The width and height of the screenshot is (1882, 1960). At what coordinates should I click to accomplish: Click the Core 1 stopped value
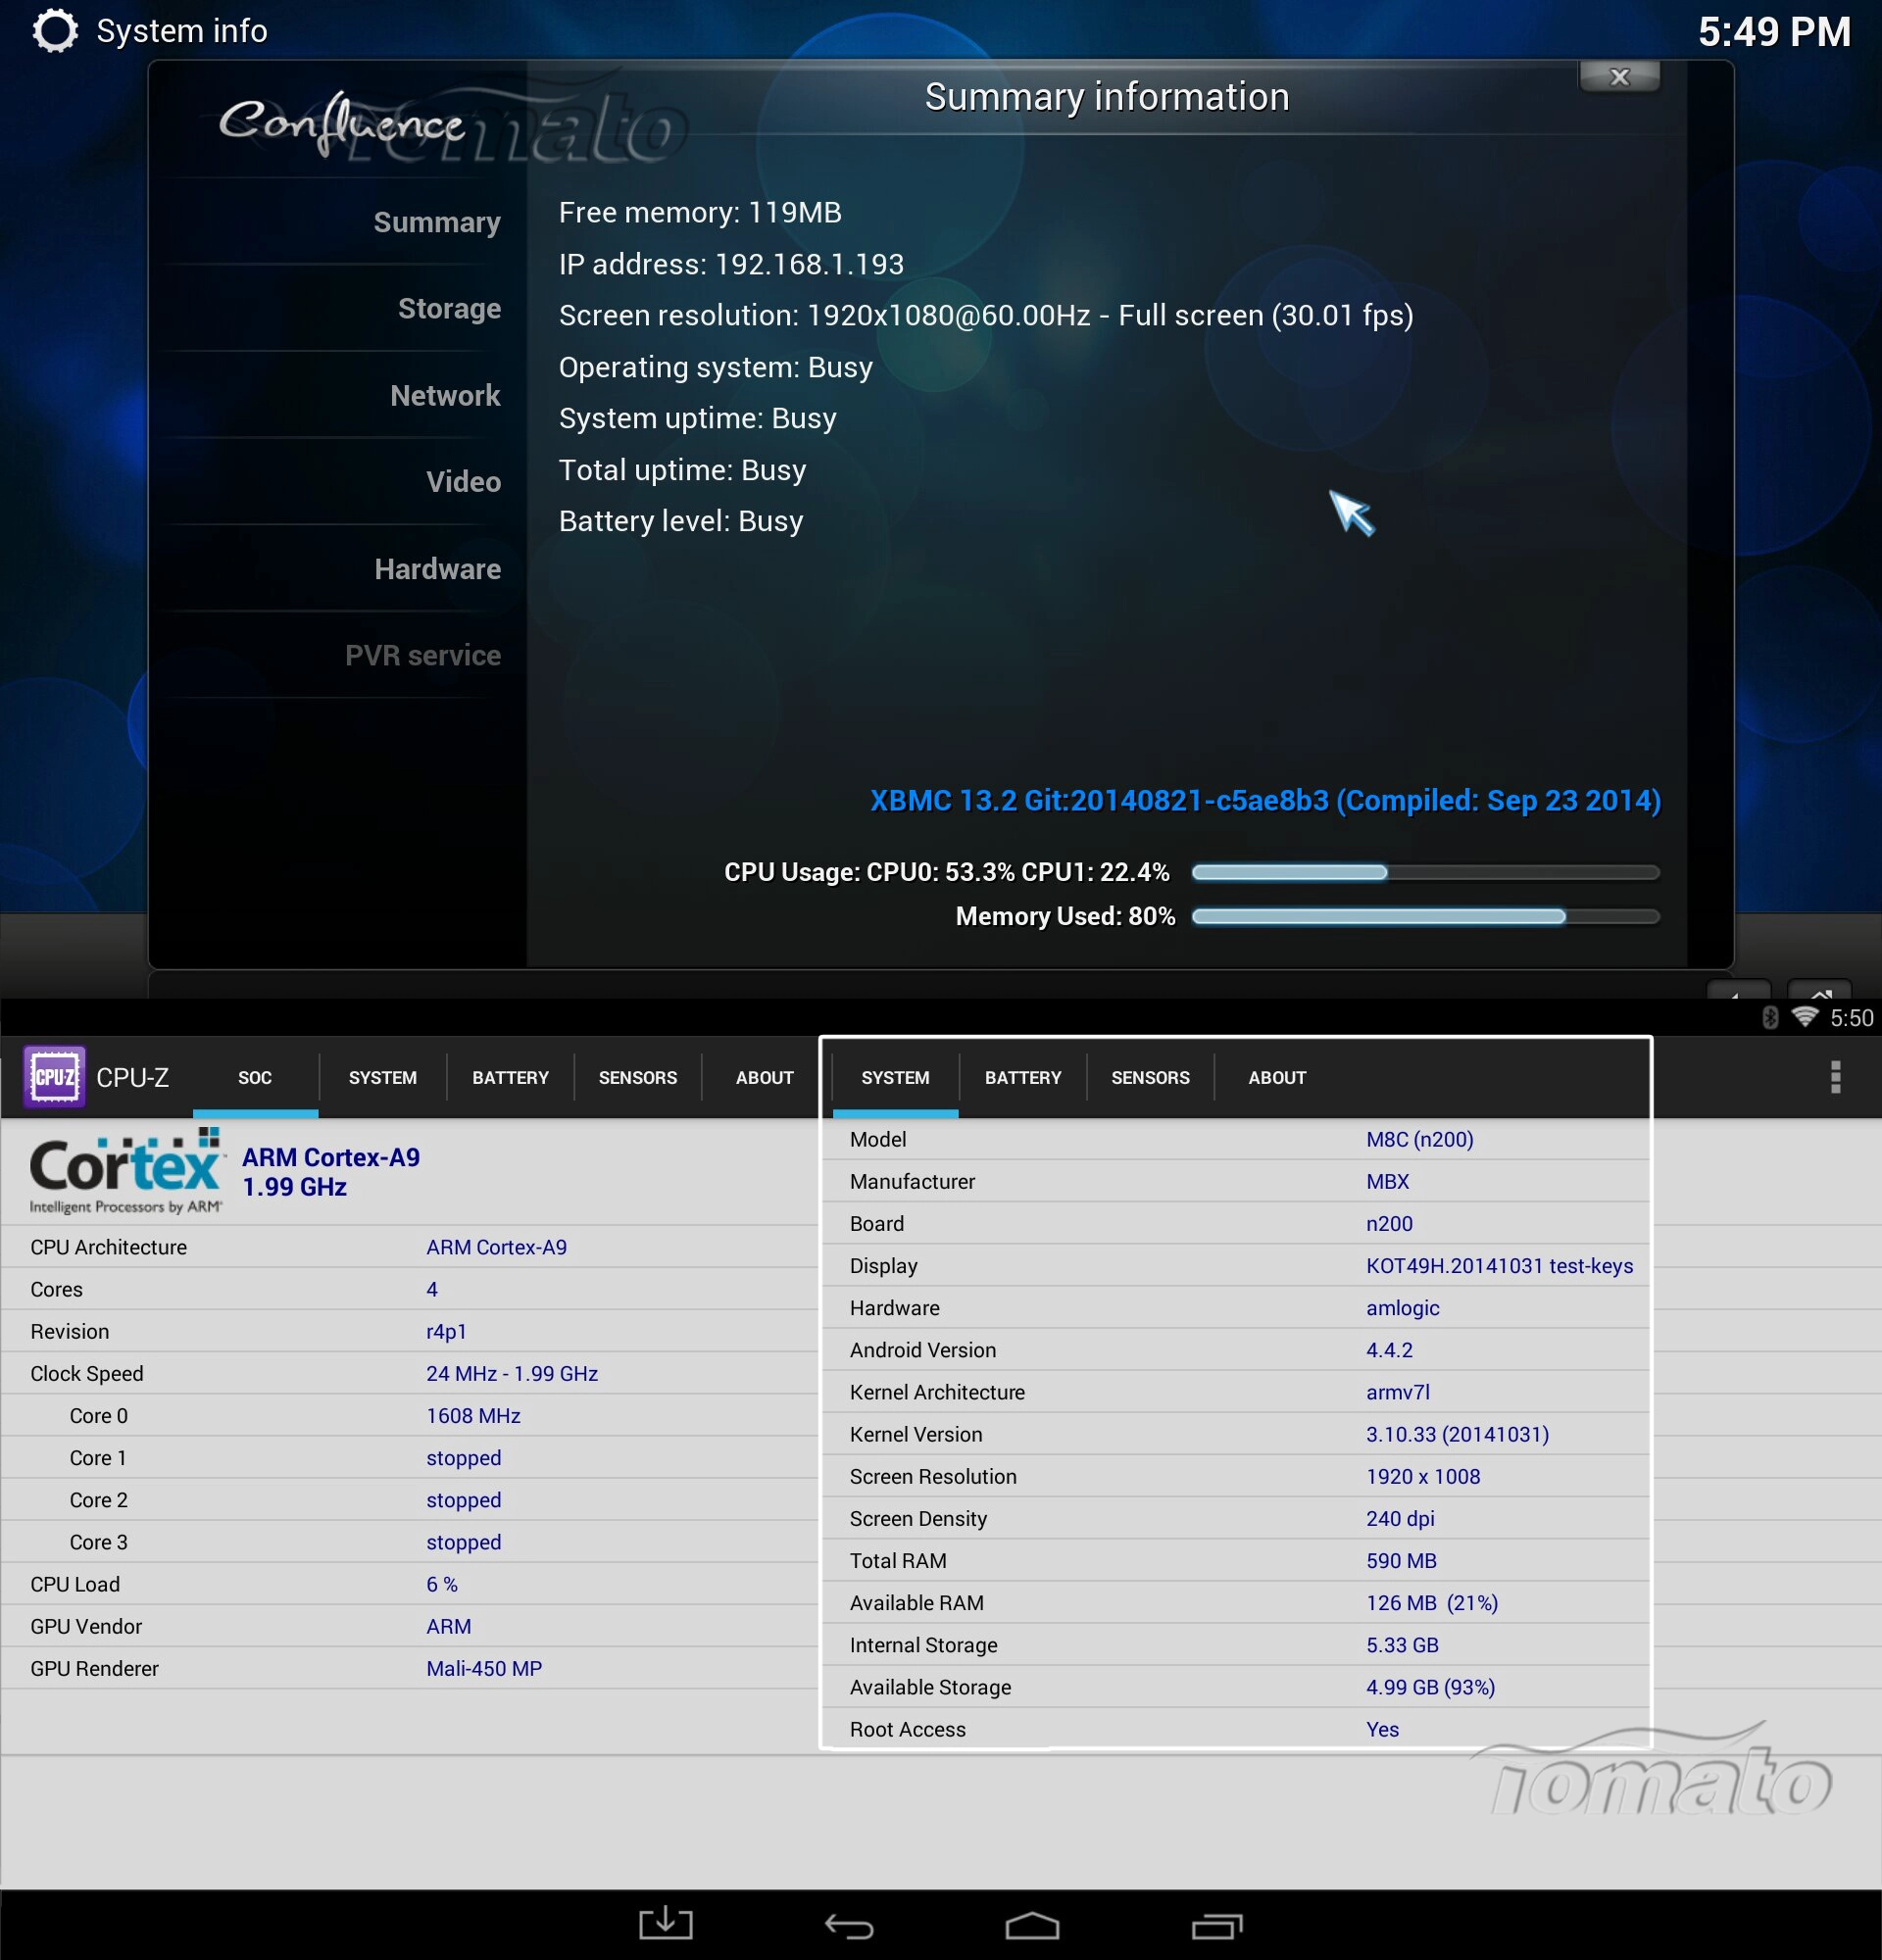[463, 1458]
